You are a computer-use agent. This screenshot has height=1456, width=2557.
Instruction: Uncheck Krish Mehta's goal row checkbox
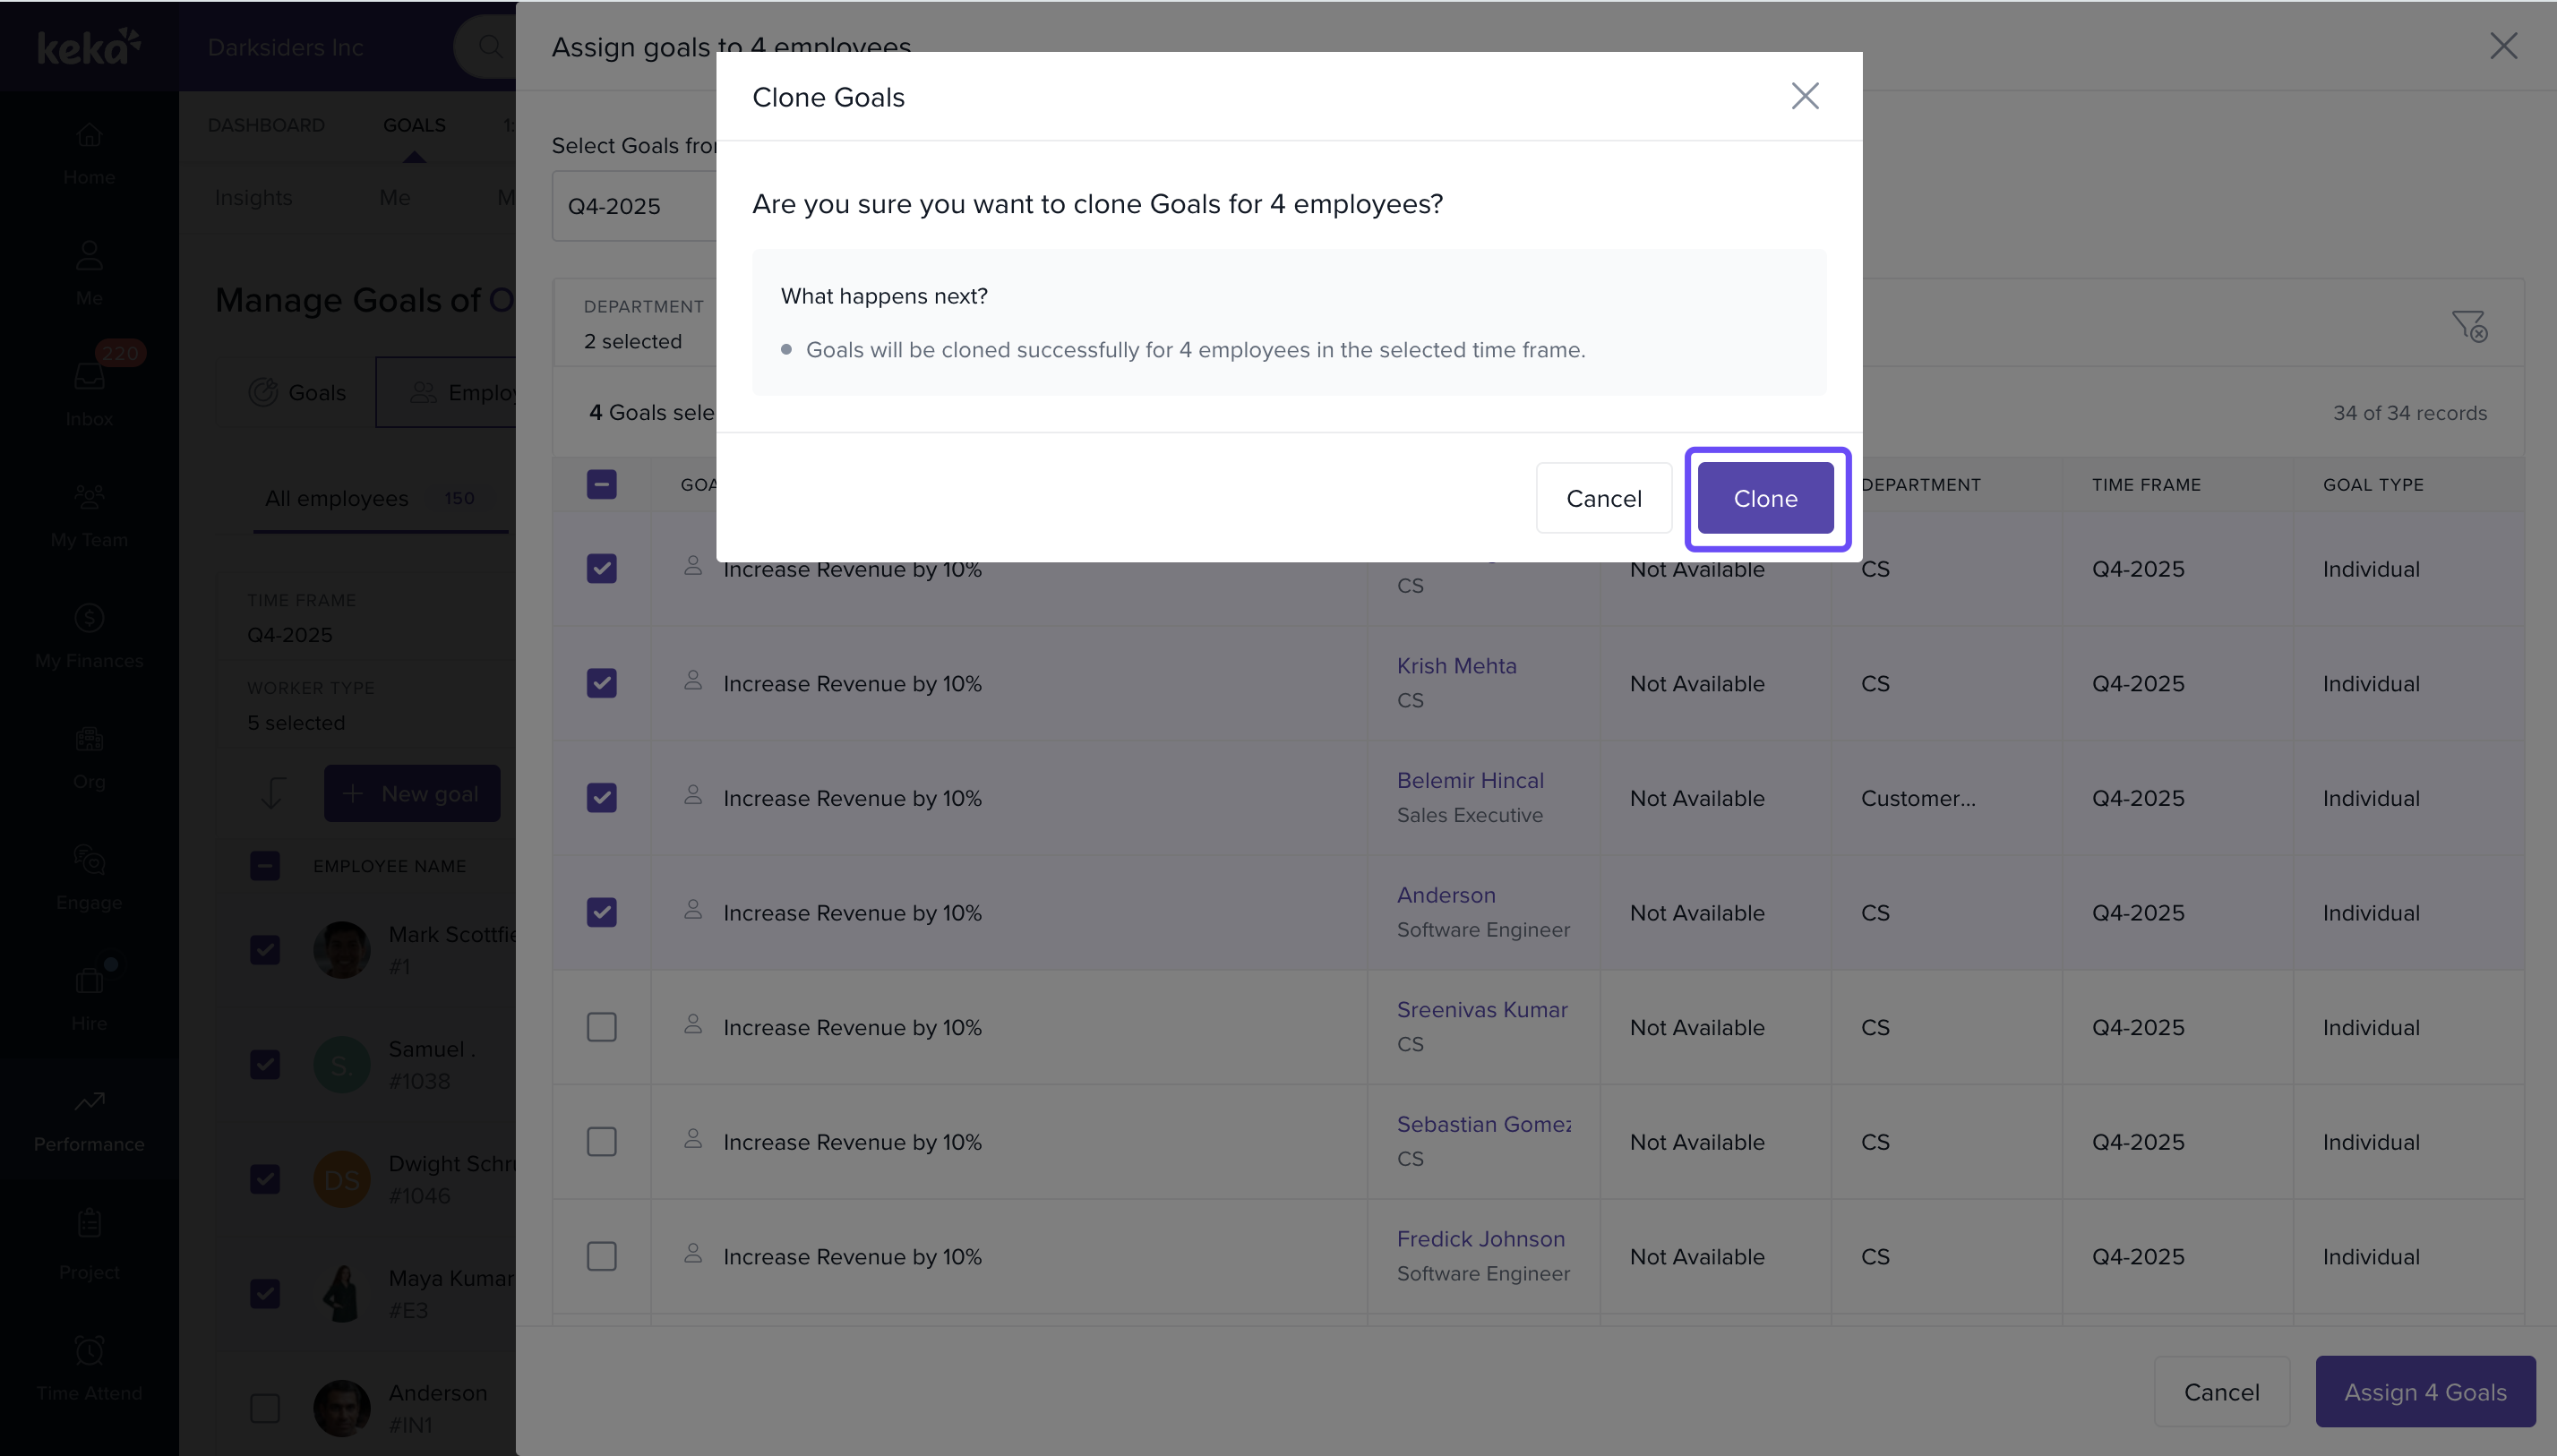click(601, 683)
